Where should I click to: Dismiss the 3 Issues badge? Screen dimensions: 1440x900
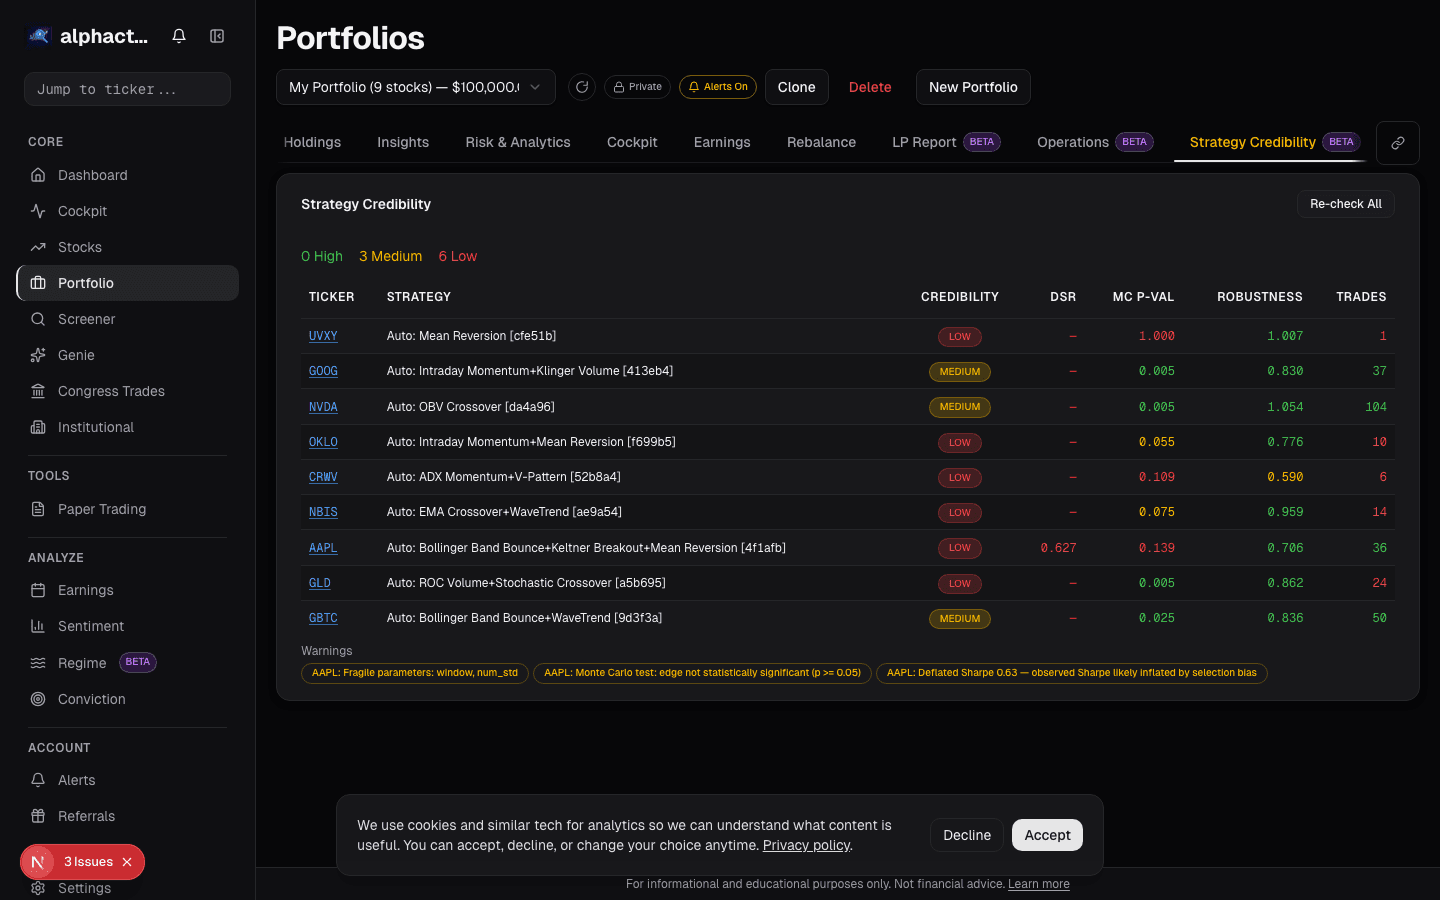point(125,862)
